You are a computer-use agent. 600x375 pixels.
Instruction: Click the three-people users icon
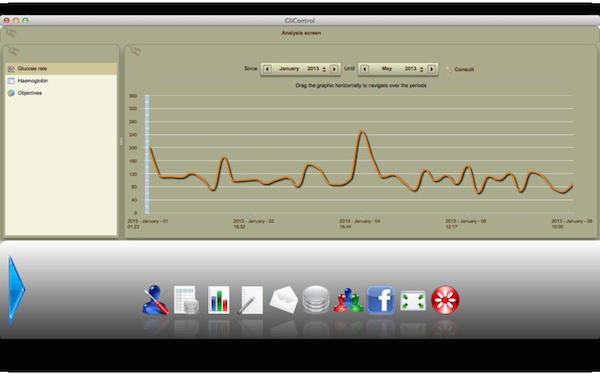[x=348, y=300]
